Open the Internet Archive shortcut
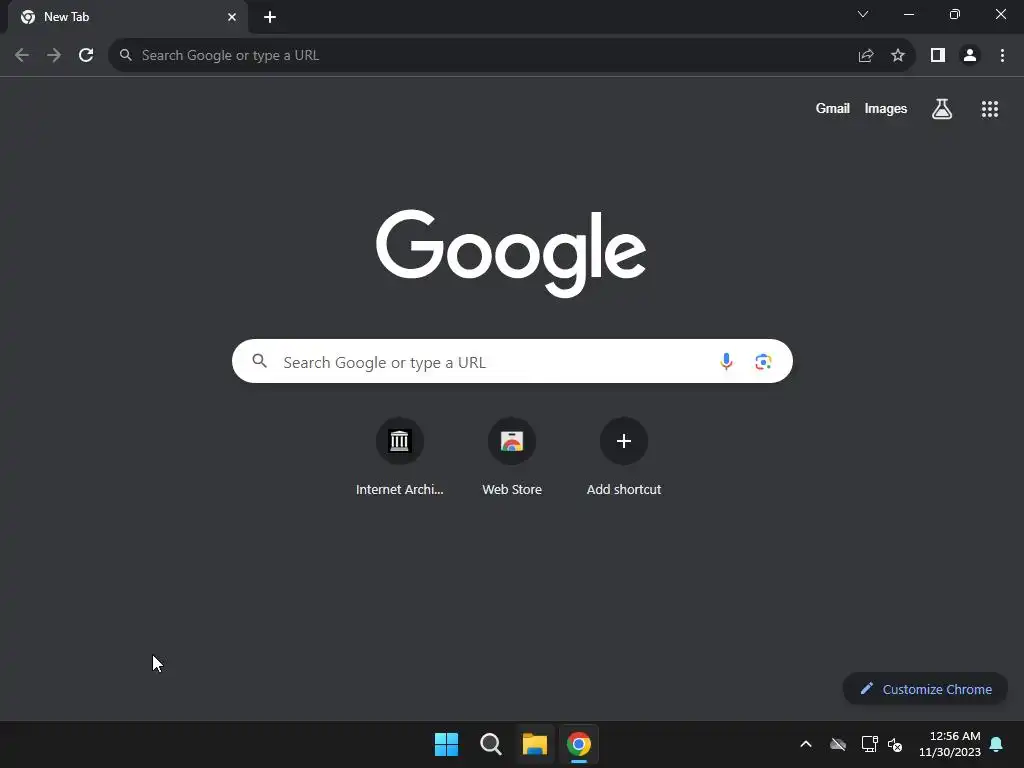Image resolution: width=1024 pixels, height=768 pixels. (400, 458)
